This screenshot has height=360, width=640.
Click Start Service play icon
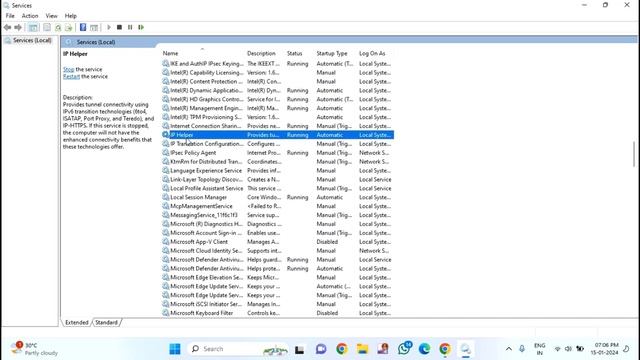(109, 27)
